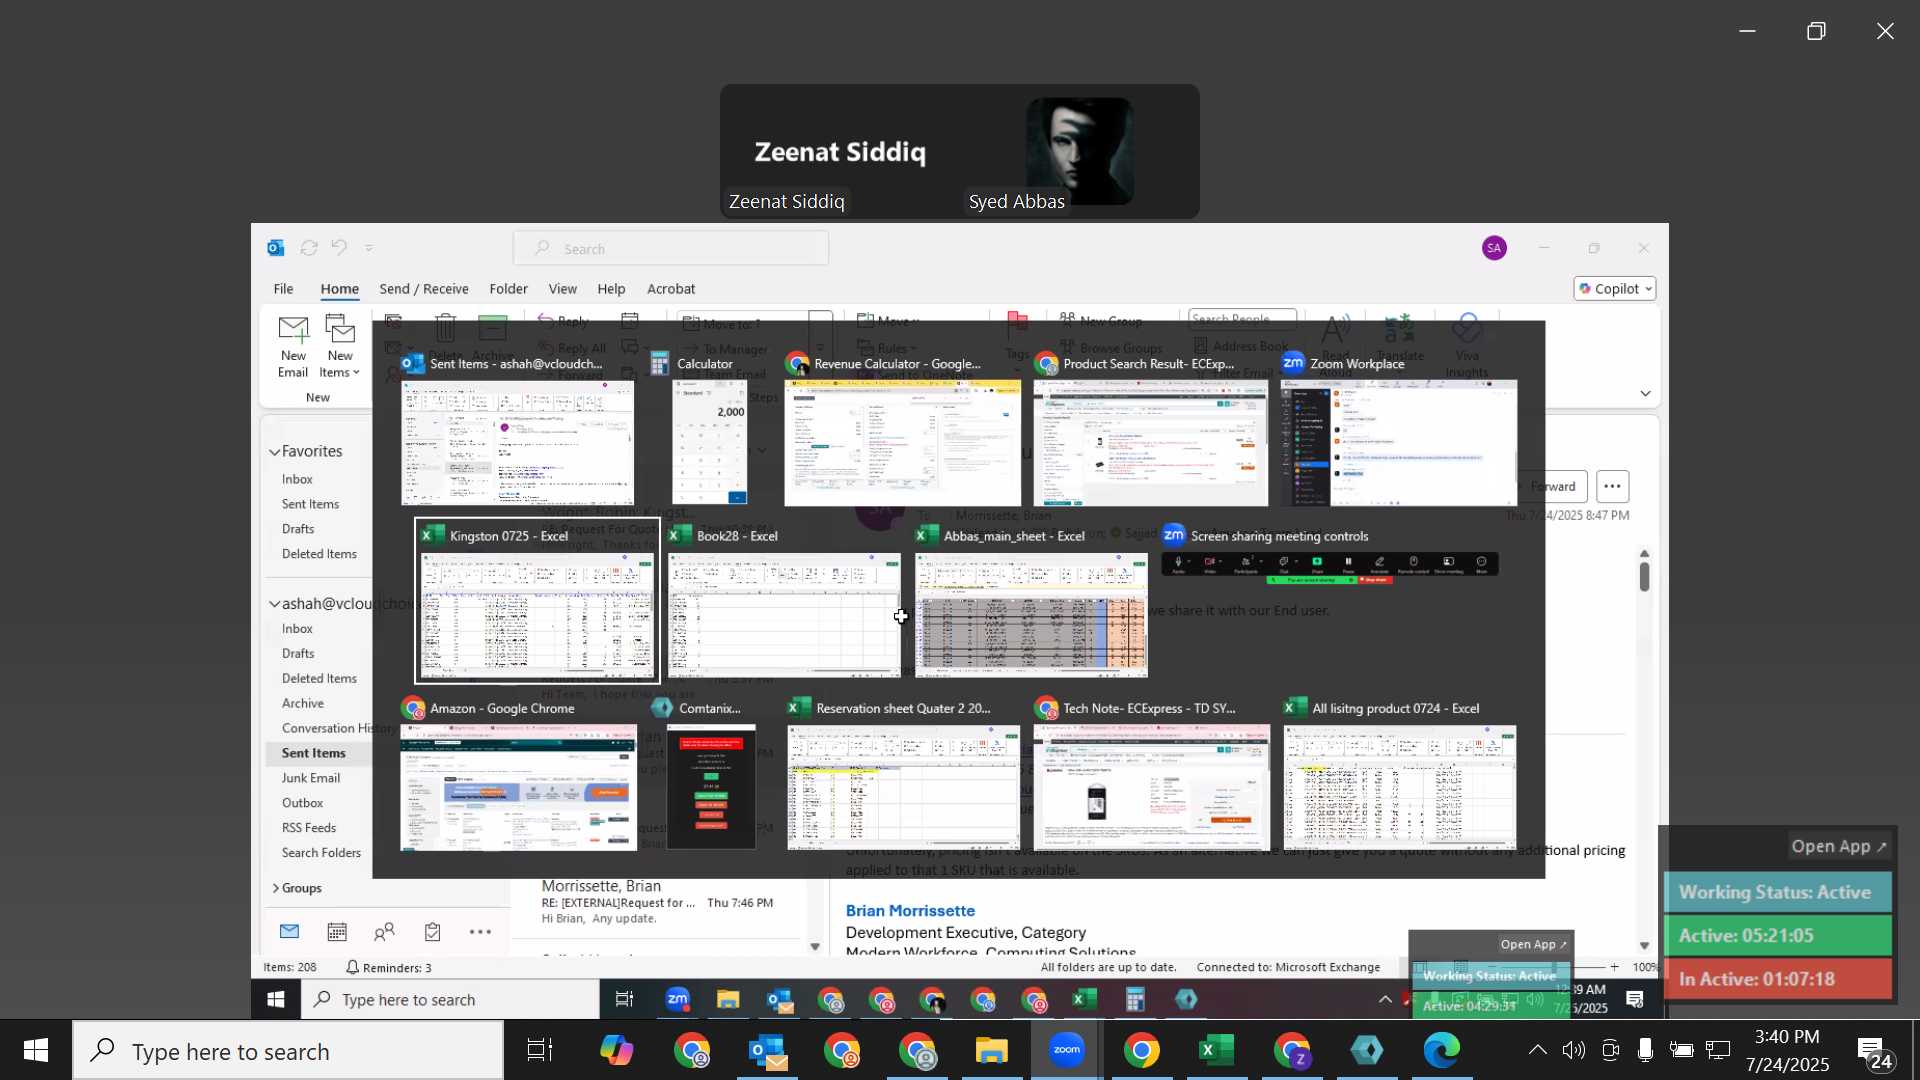Open the View ribbon tab
Screen dimensions: 1920x1080
pos(562,289)
